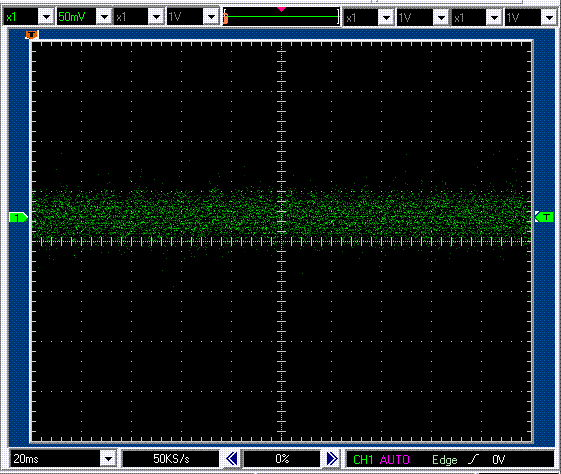
Task: Click the 50KS/s sample rate display
Action: 171,459
